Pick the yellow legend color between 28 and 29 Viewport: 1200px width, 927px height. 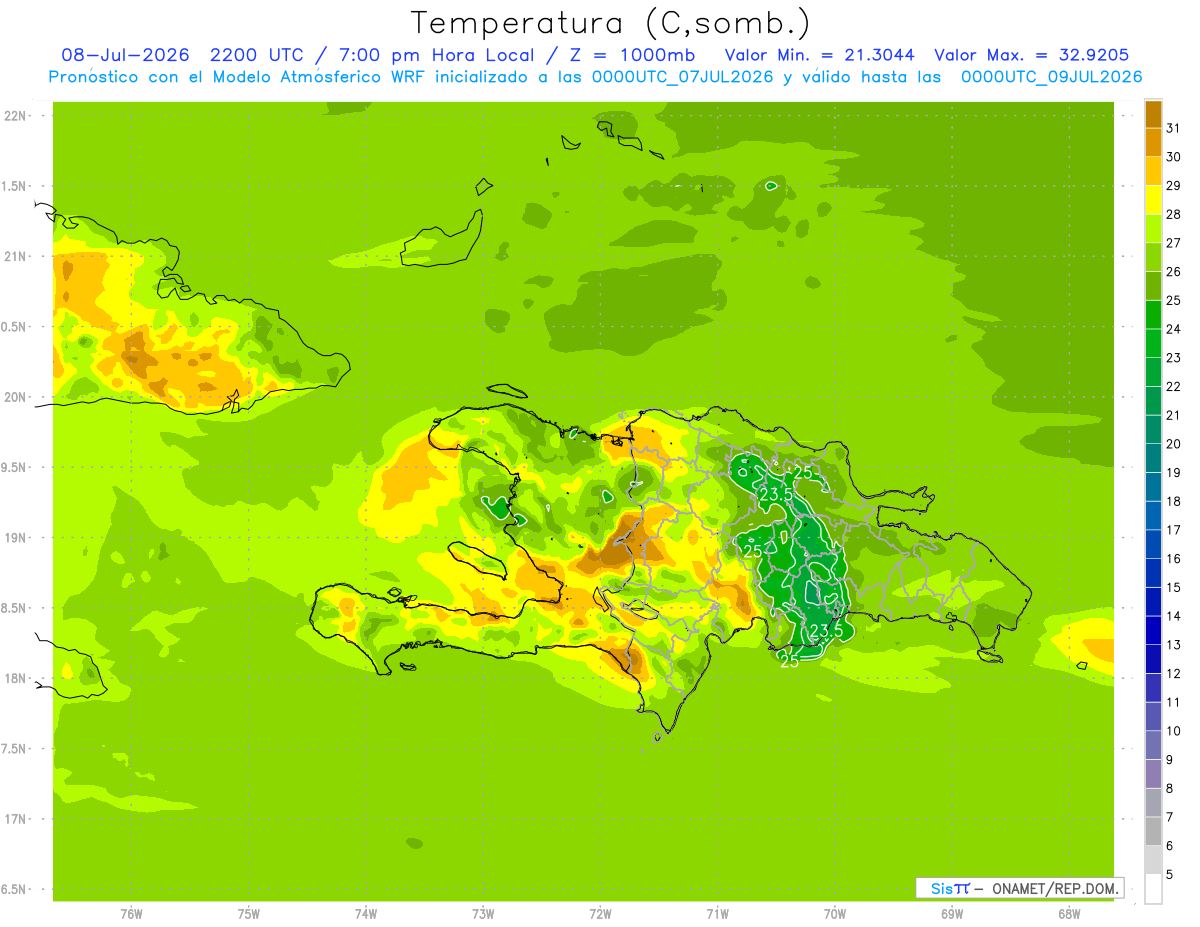[x=1153, y=200]
